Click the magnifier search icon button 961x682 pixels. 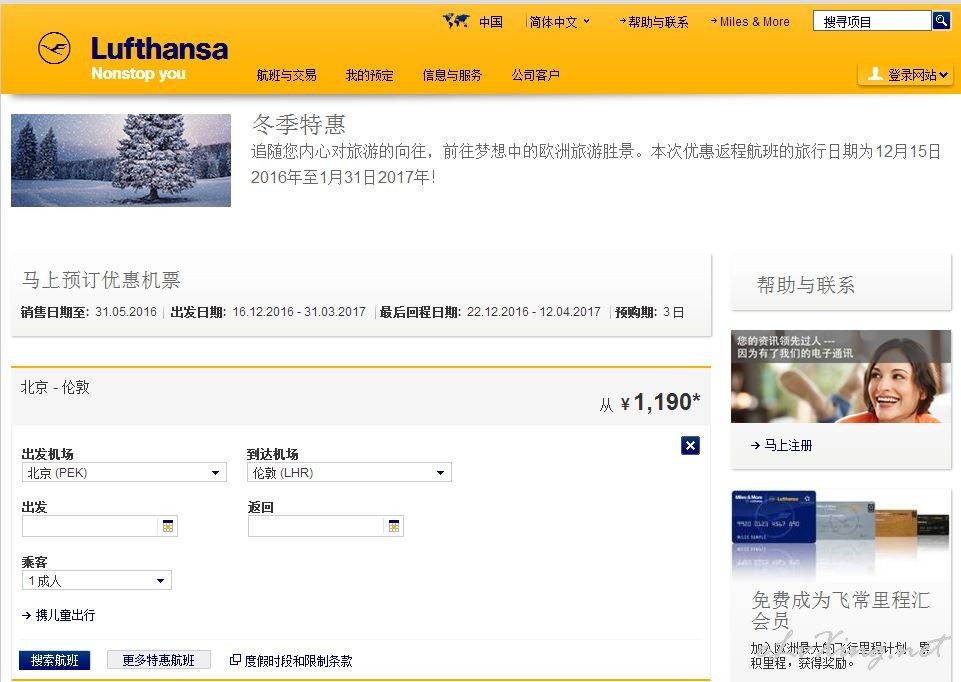tap(940, 21)
